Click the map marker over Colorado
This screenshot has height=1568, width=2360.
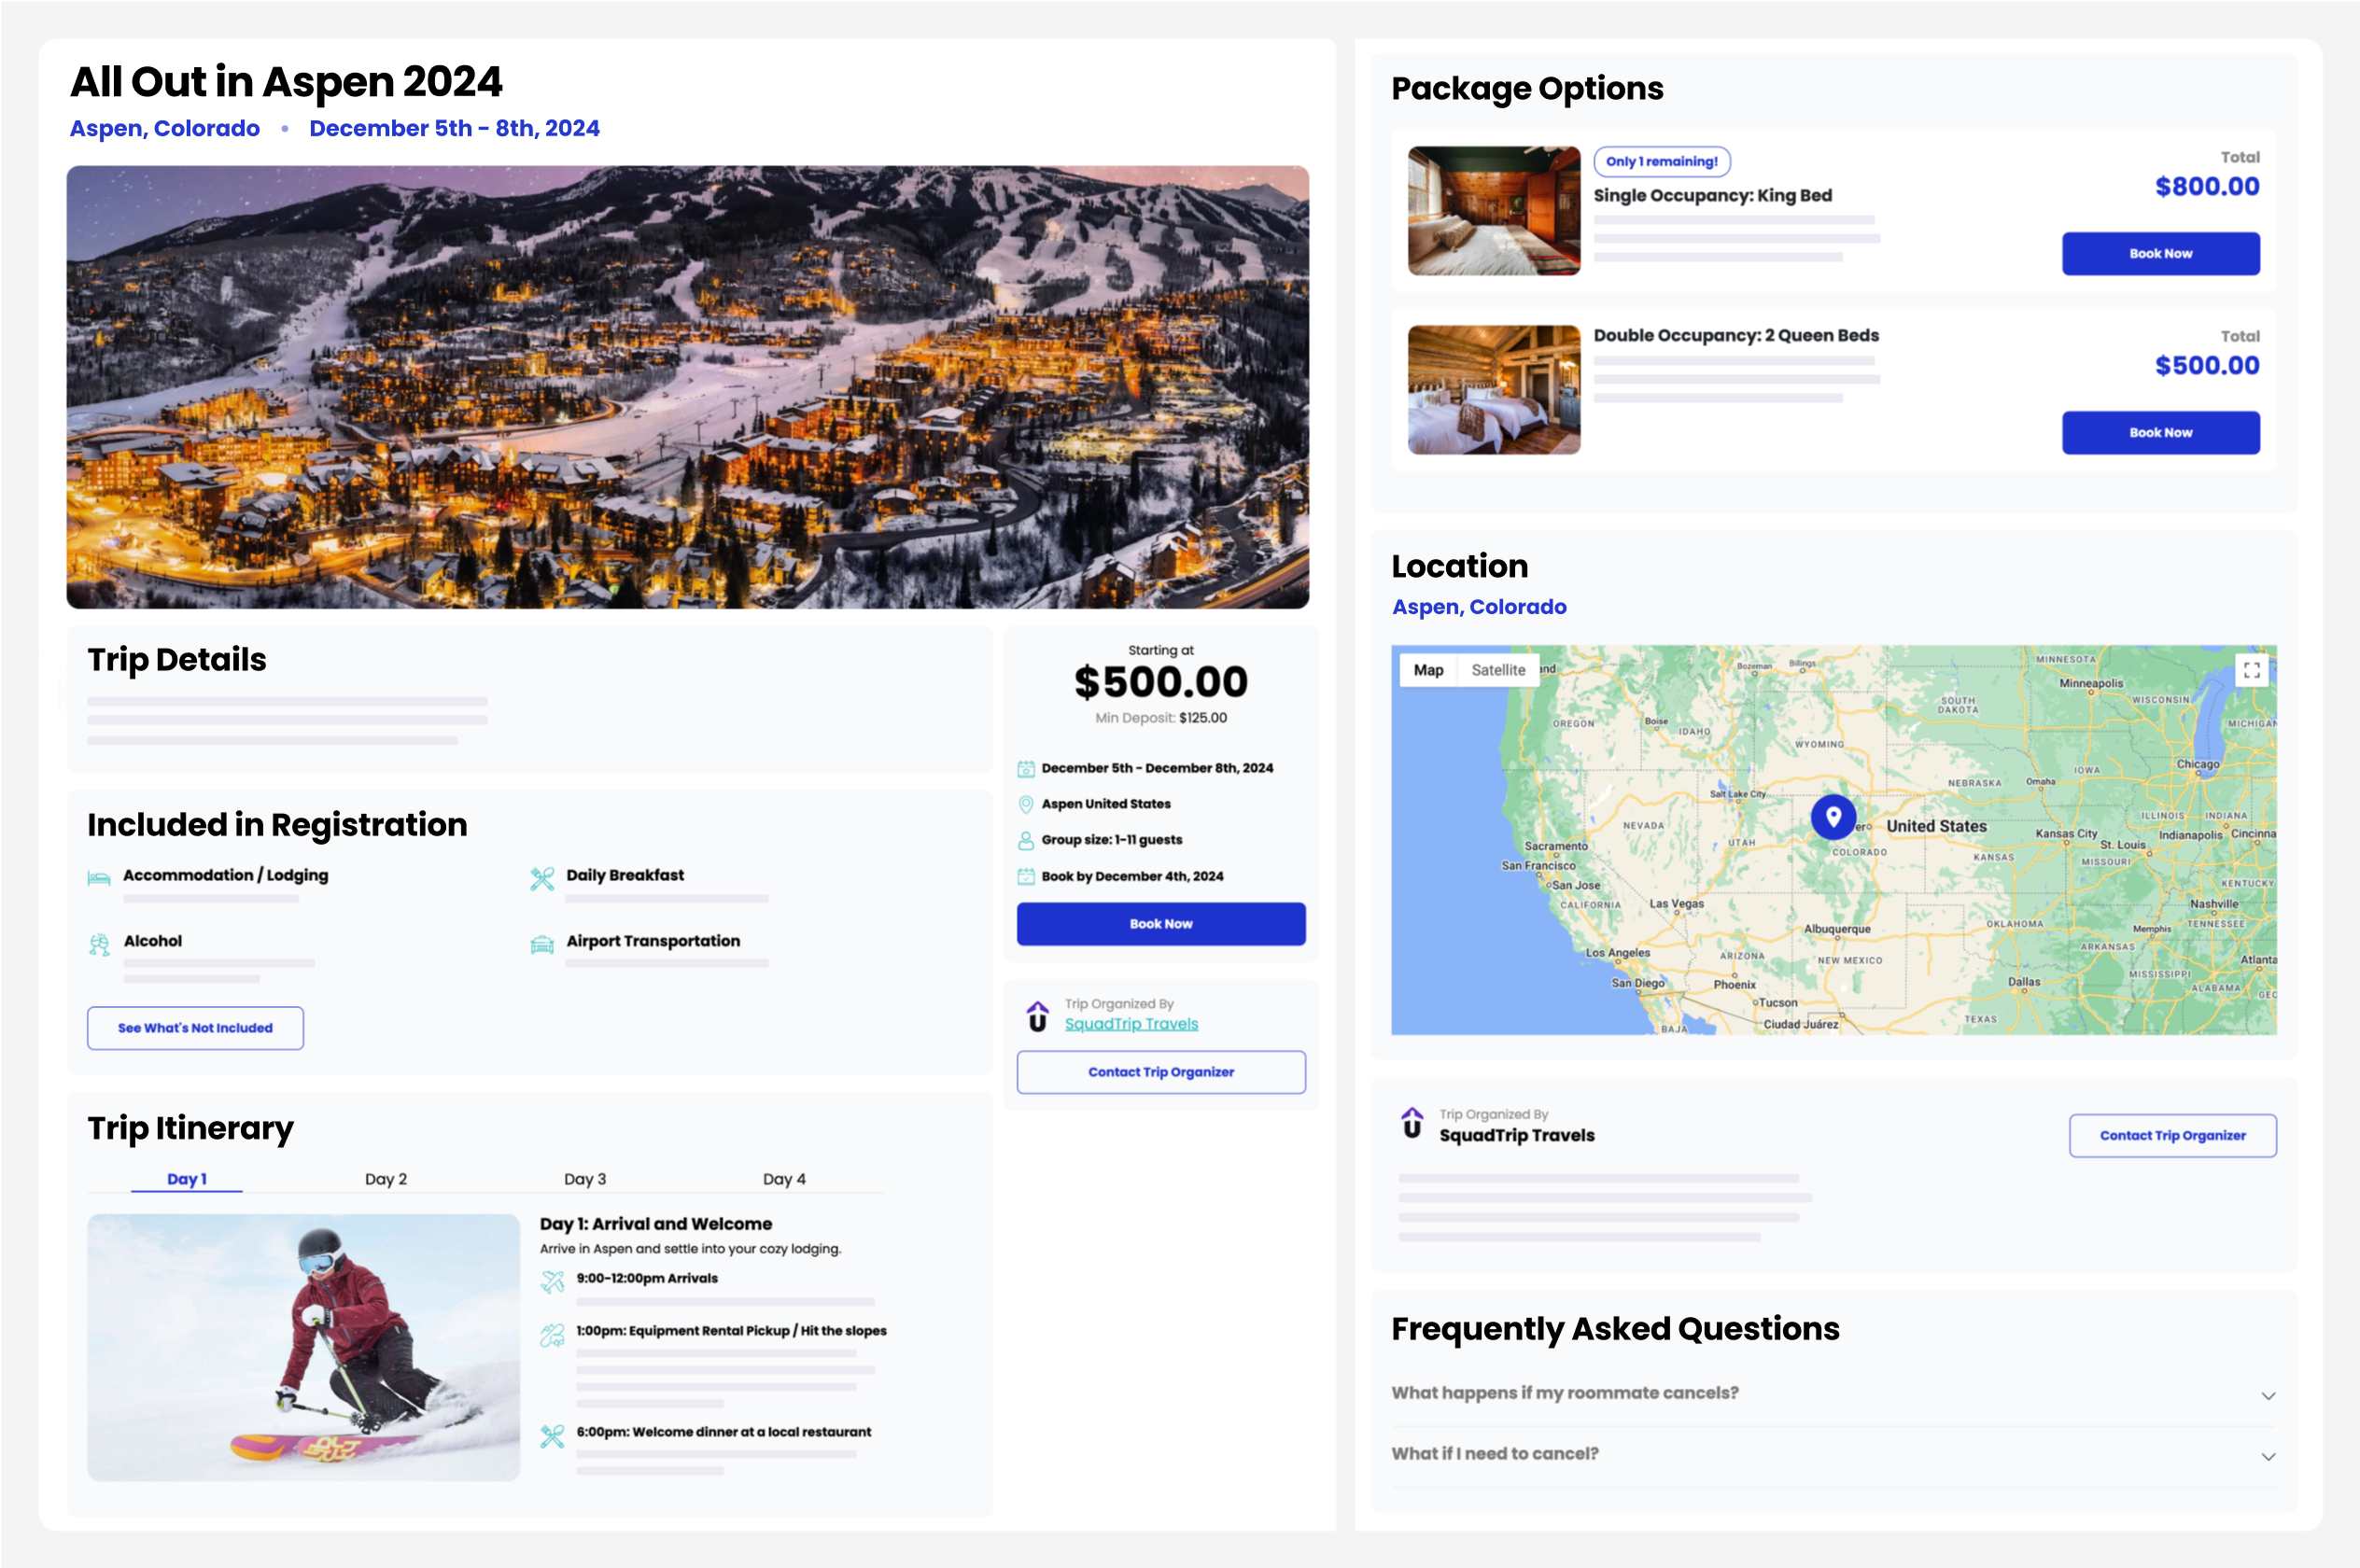[x=1833, y=818]
